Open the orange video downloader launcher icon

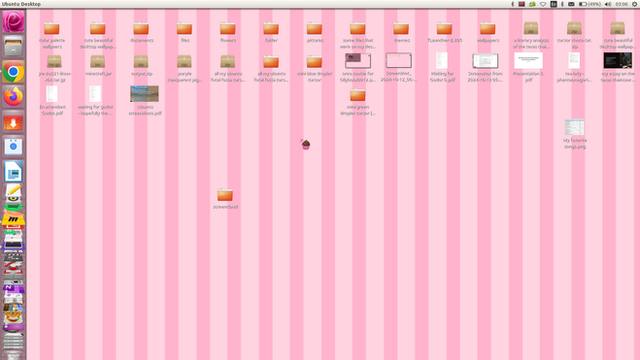pyautogui.click(x=13, y=122)
